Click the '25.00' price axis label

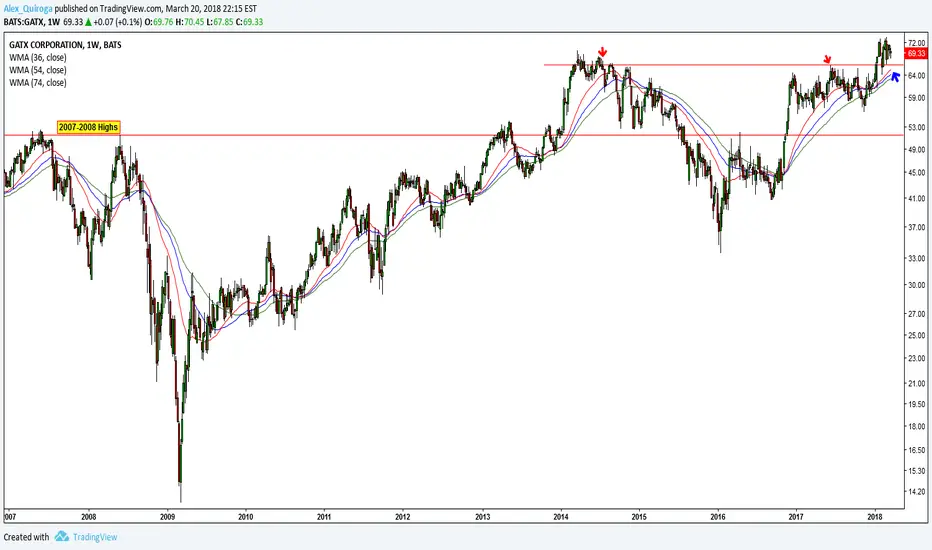click(917, 335)
